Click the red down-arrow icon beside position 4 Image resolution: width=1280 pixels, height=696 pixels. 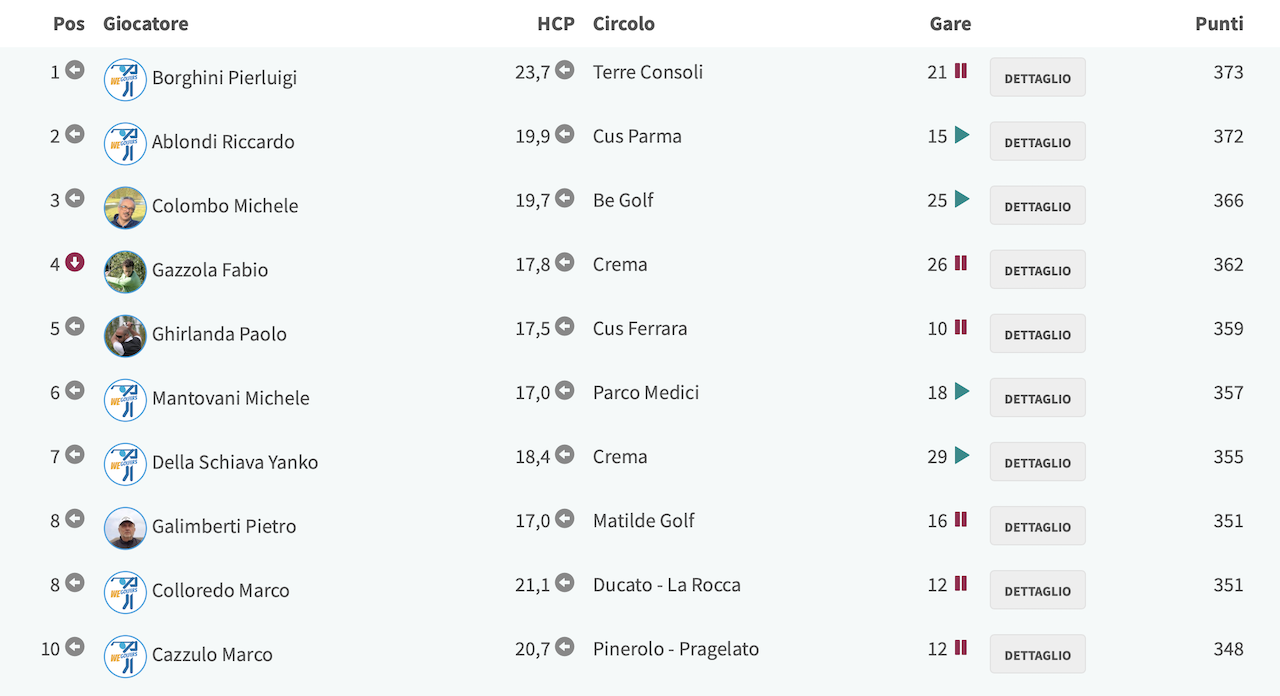coord(75,263)
